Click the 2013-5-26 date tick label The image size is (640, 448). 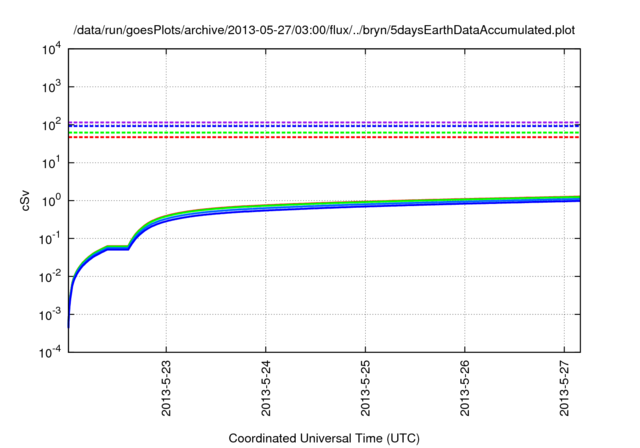(x=465, y=388)
